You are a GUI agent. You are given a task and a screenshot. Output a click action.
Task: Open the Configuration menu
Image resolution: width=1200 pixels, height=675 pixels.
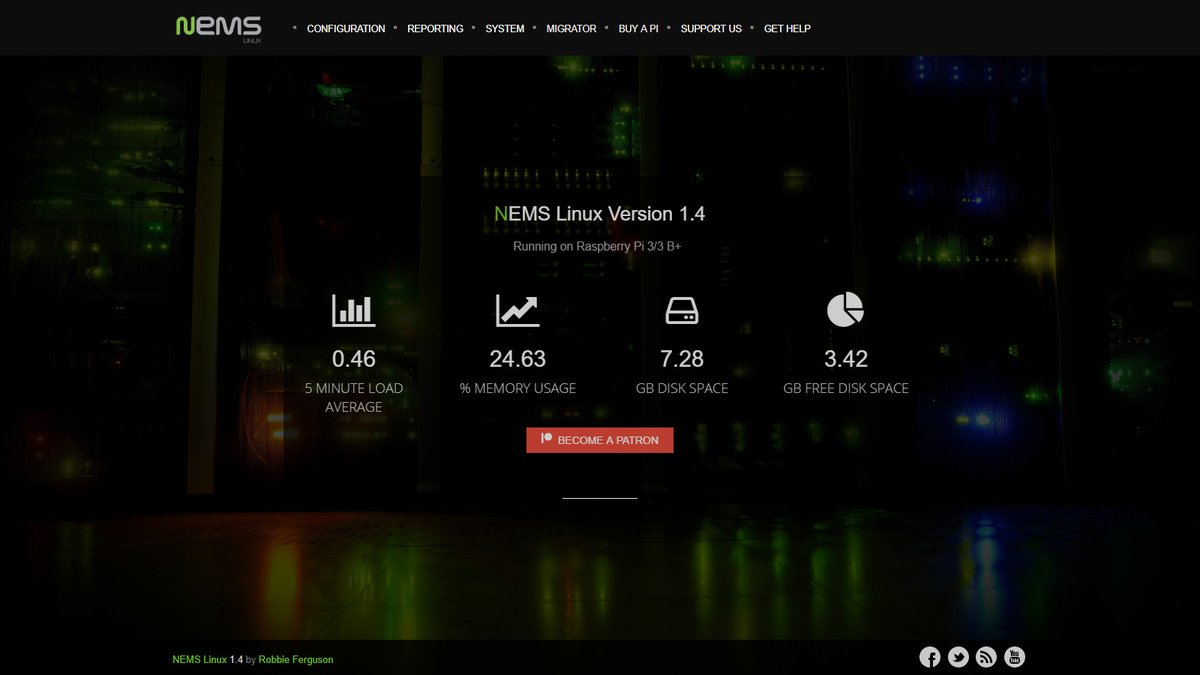[346, 29]
